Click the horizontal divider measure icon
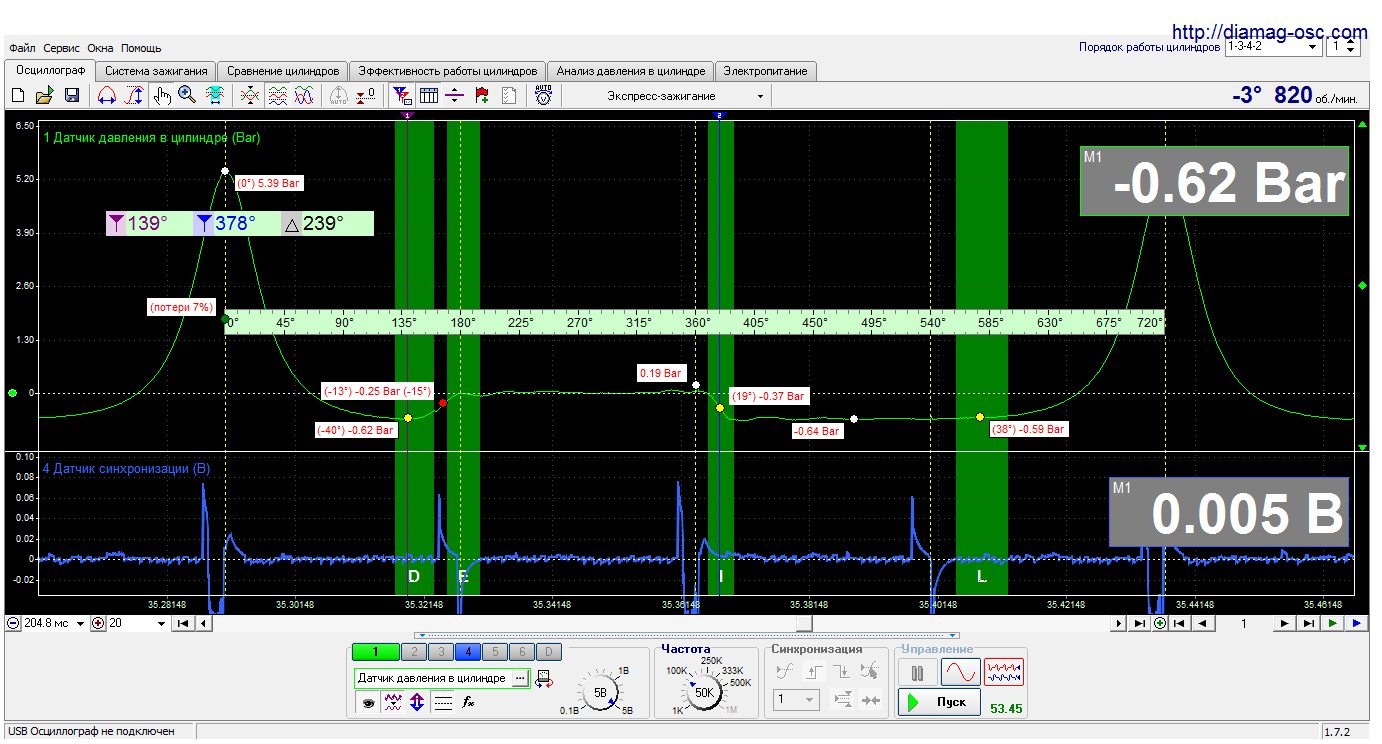The image size is (1382, 744). [455, 96]
